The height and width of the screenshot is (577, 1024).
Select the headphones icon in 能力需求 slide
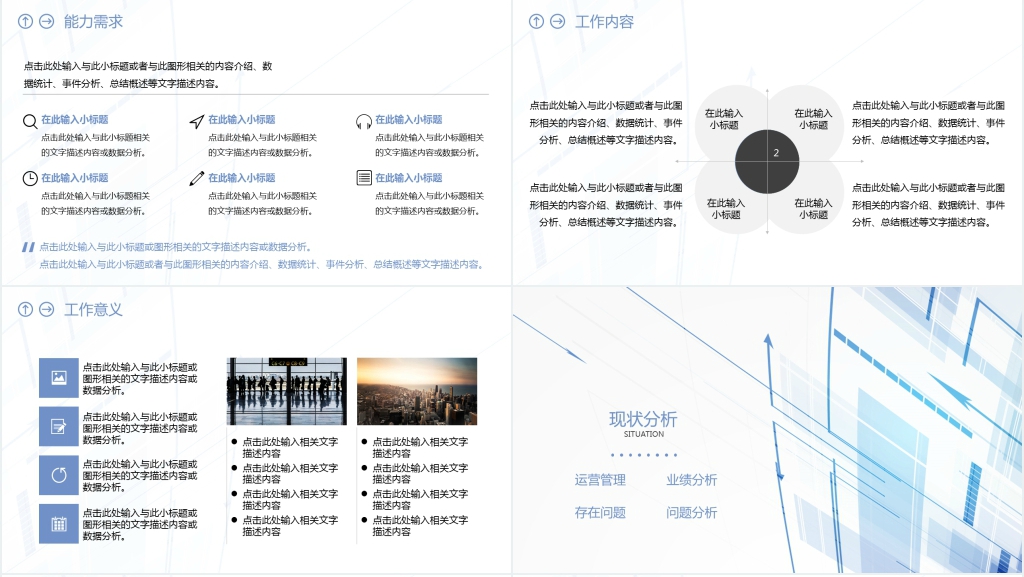coord(364,121)
